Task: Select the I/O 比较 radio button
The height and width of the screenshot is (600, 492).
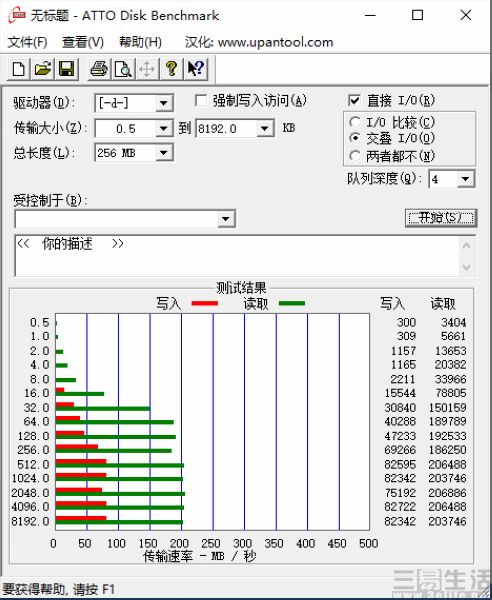Action: (x=355, y=122)
